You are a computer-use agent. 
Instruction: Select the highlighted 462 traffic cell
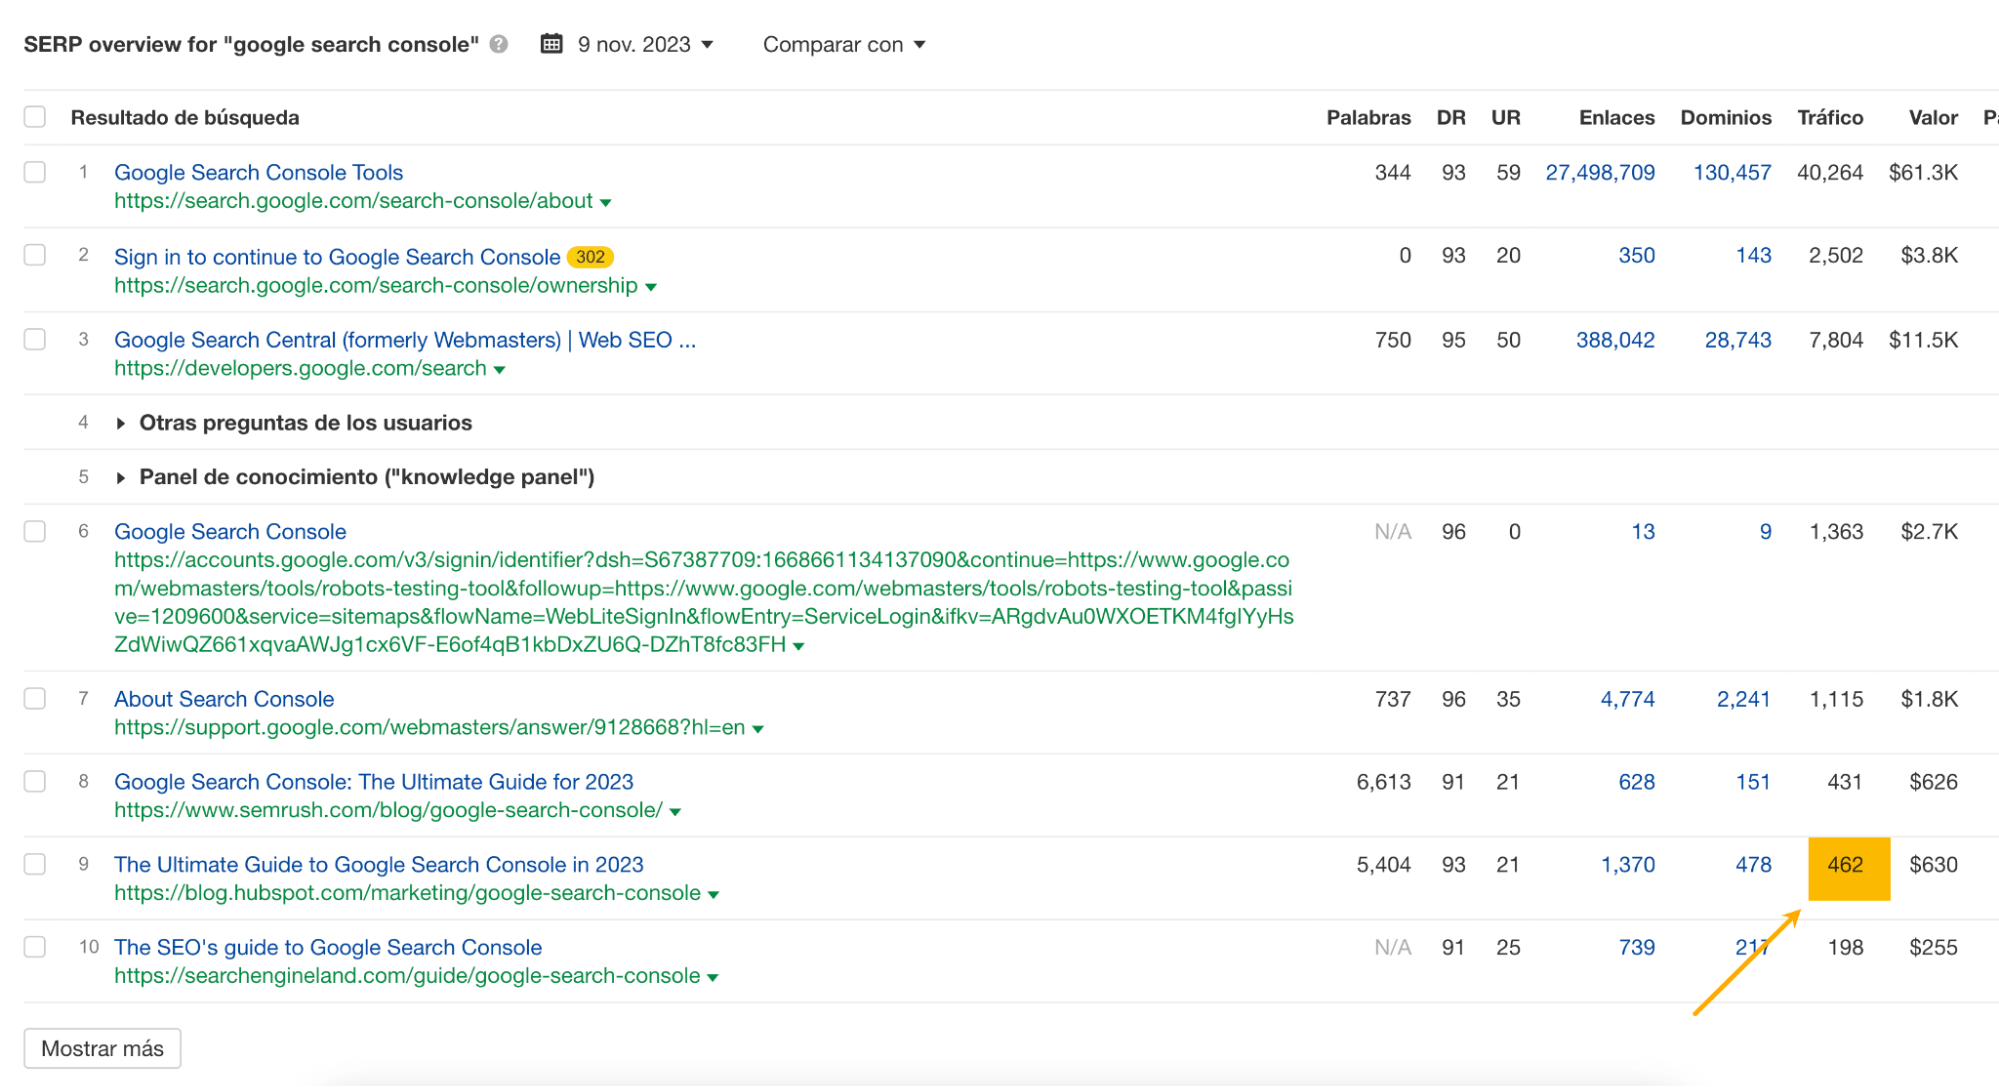1848,864
